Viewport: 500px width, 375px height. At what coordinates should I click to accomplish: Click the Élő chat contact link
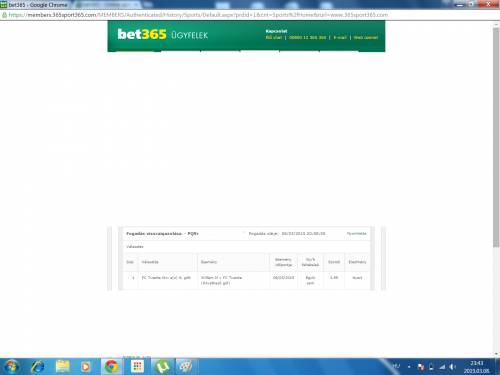pyautogui.click(x=274, y=37)
